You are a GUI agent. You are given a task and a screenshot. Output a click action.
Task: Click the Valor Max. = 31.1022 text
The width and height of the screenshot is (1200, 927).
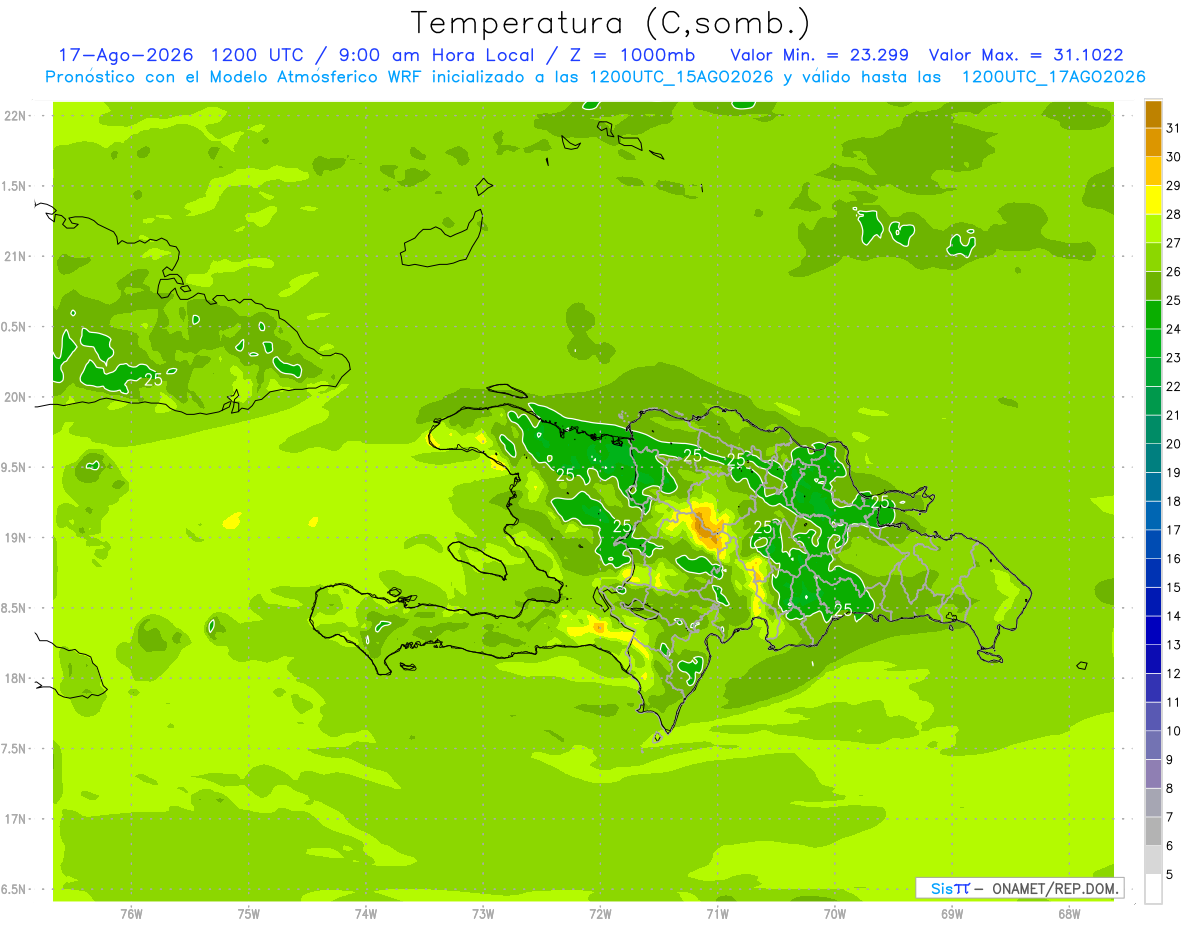(x=1039, y=55)
